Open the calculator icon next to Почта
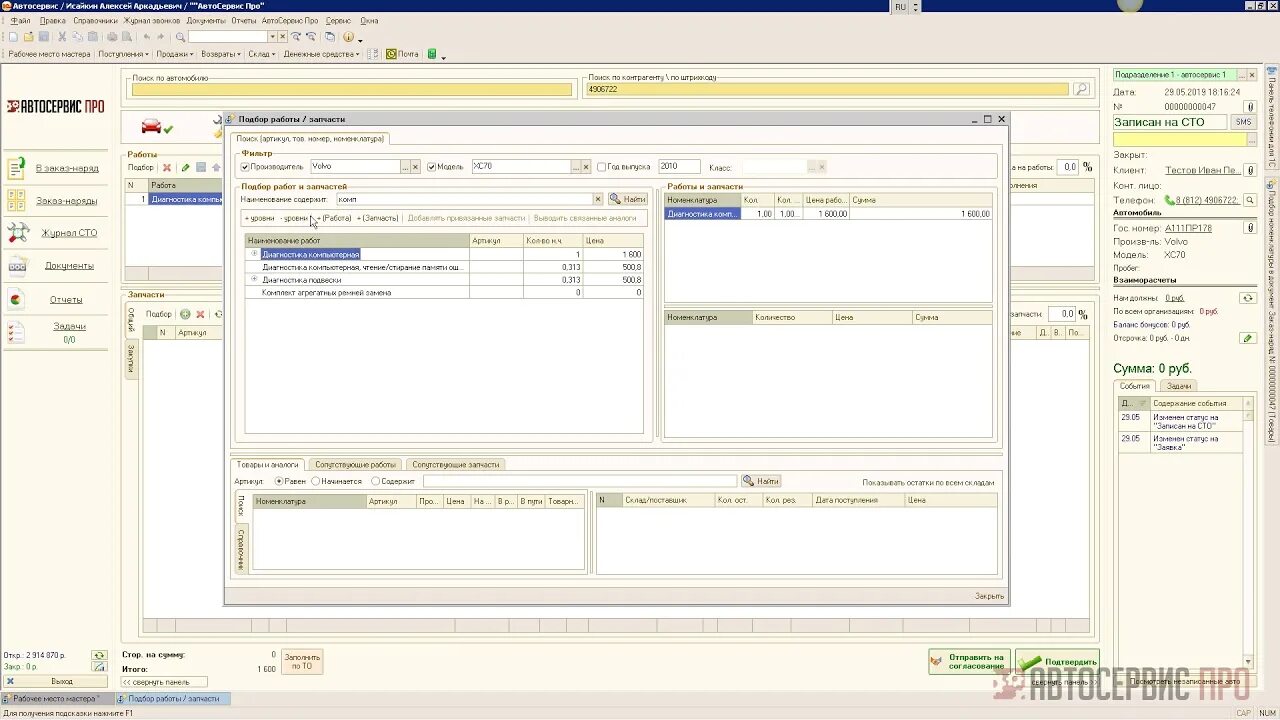Viewport: 1280px width, 720px height. [432, 54]
